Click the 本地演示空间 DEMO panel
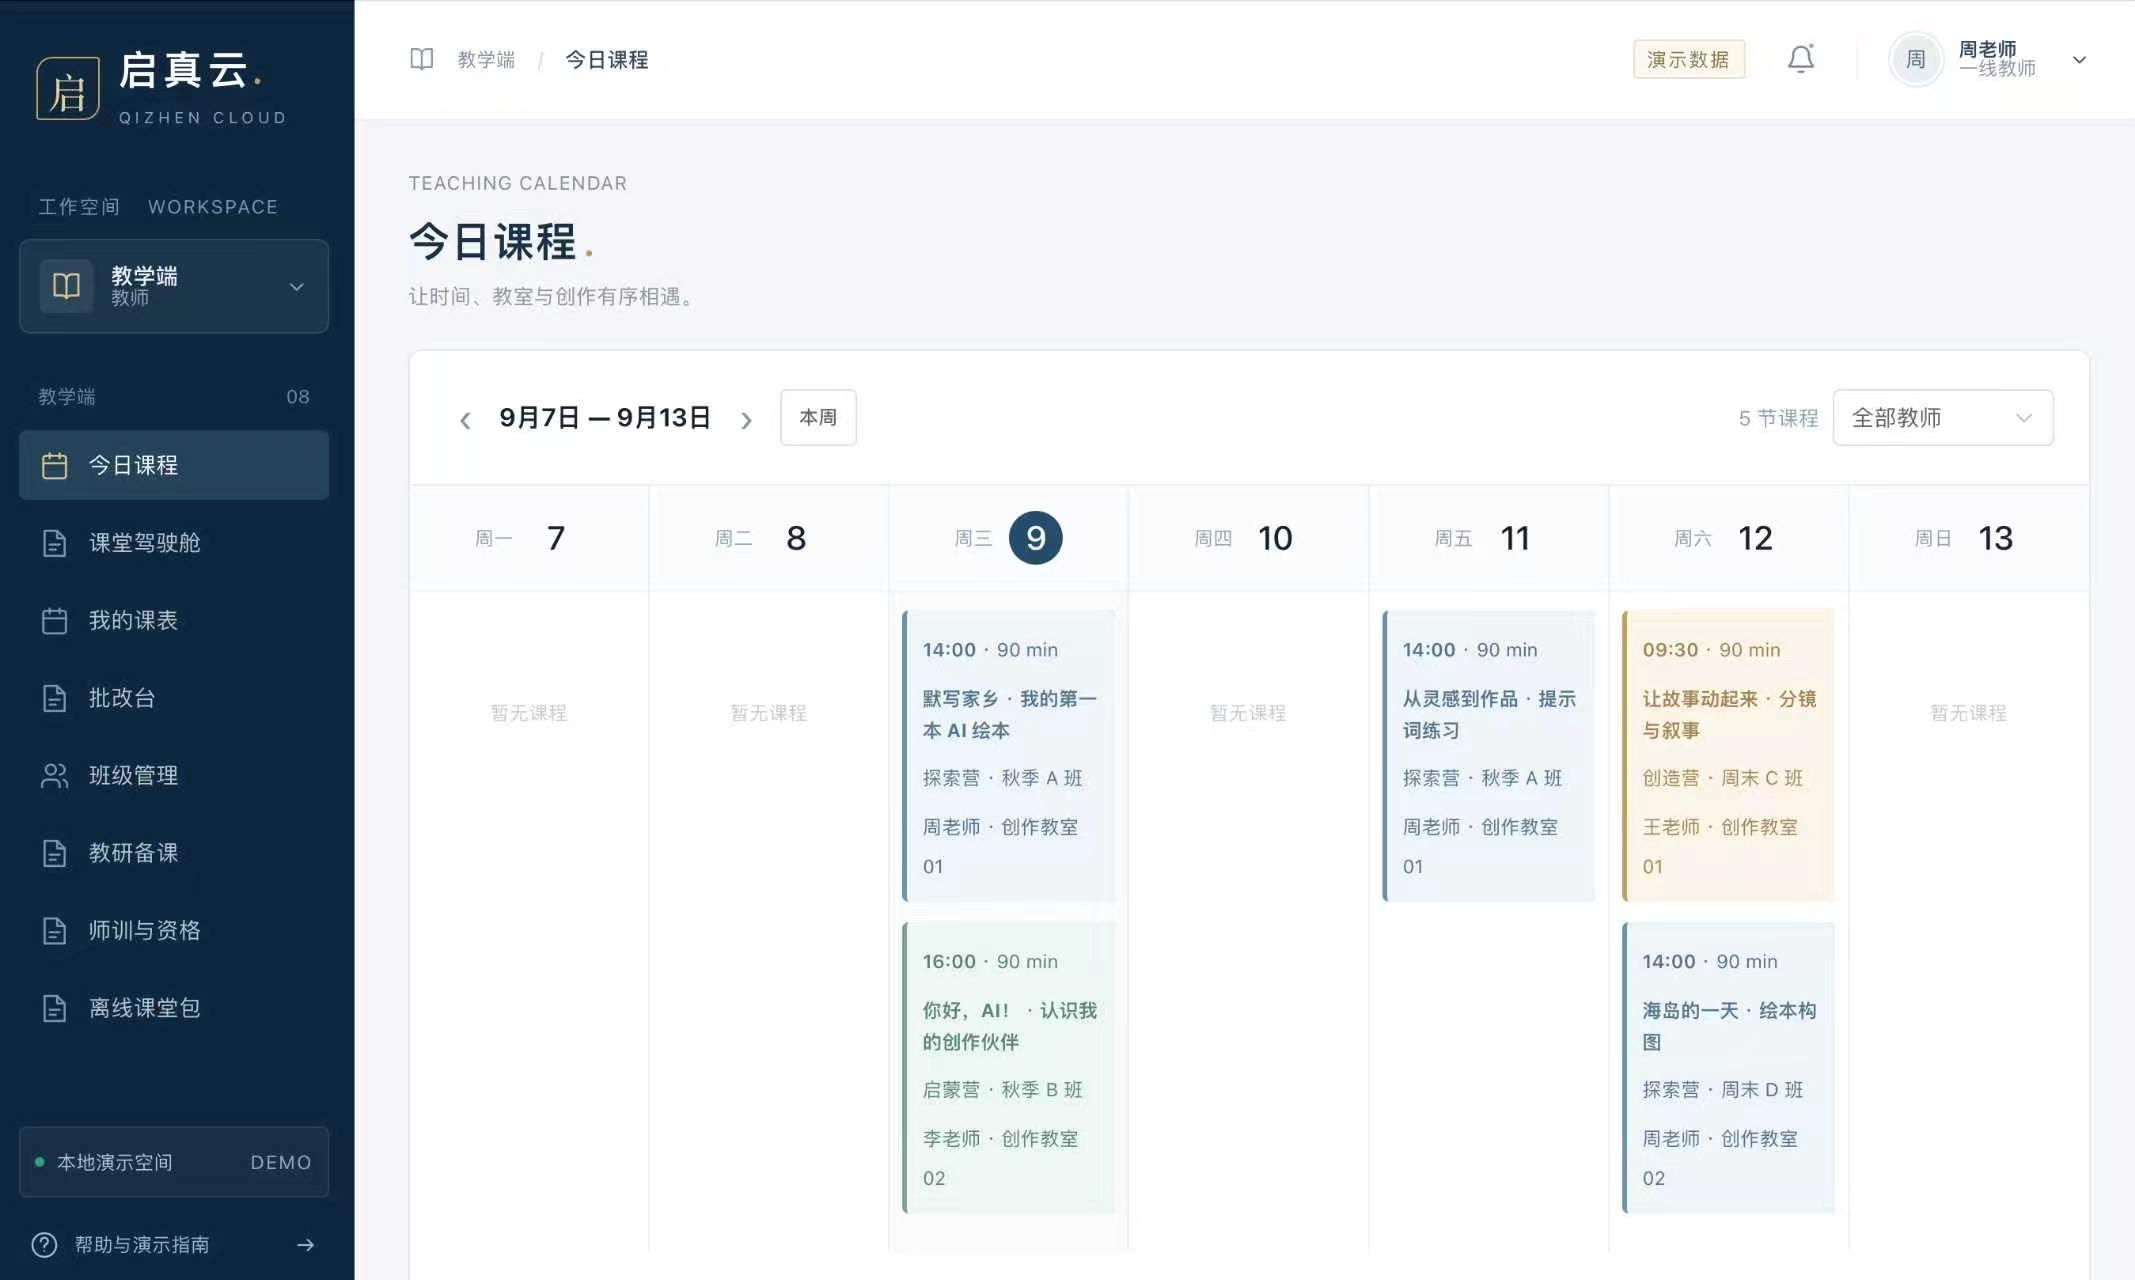 [174, 1162]
